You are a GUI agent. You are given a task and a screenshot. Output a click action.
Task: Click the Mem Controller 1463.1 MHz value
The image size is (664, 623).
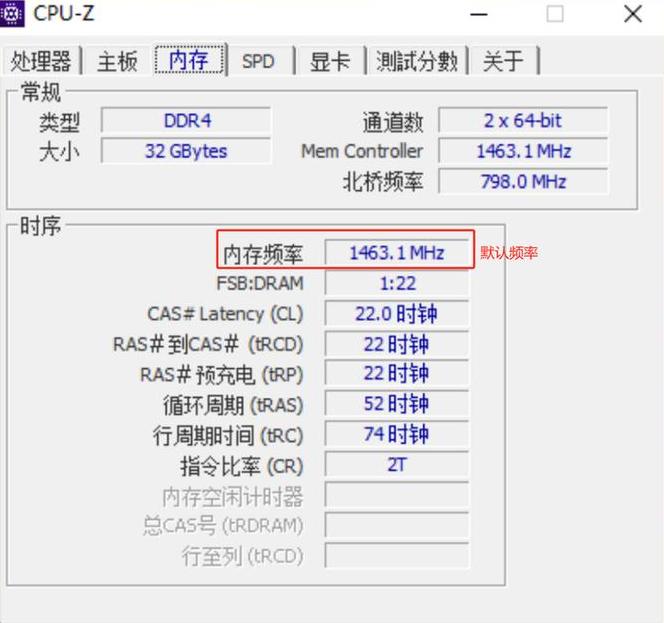coord(523,151)
